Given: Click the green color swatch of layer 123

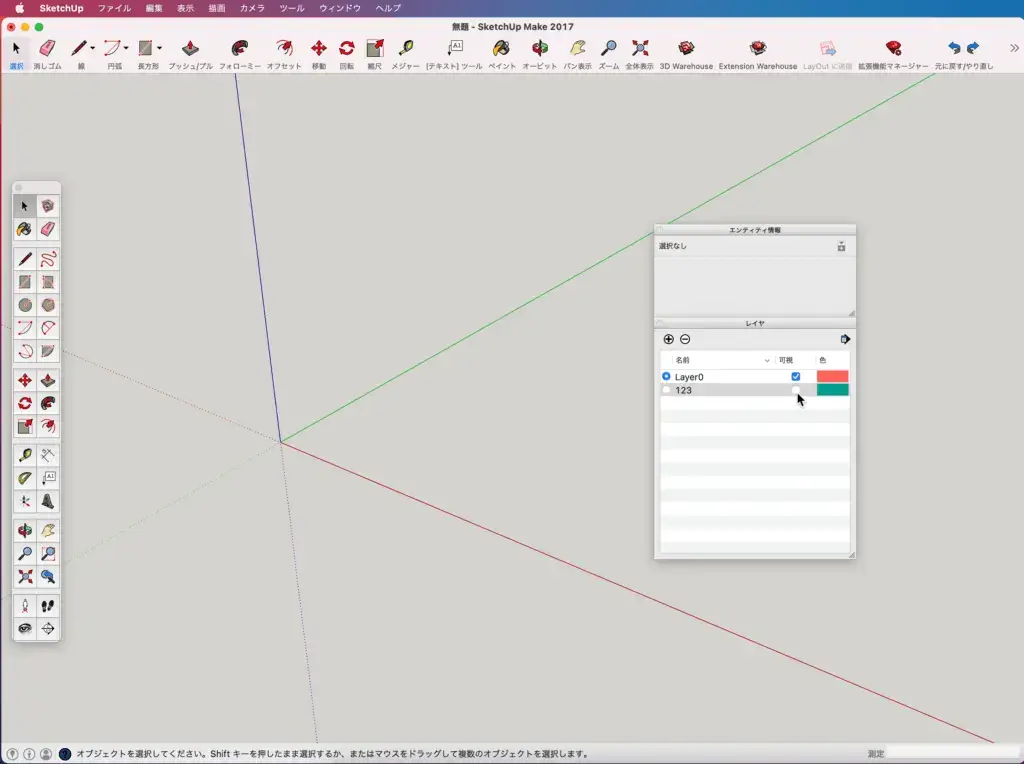Looking at the screenshot, I should (833, 390).
